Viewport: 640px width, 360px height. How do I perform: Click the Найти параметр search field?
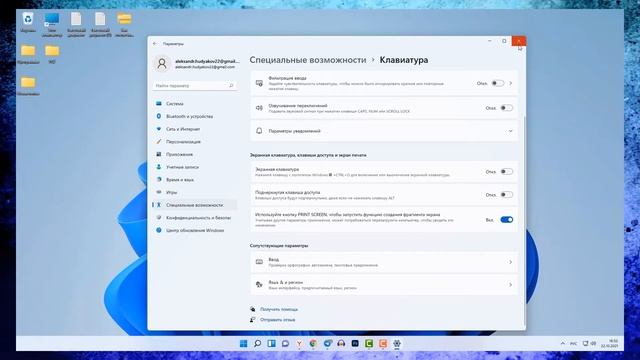click(194, 86)
